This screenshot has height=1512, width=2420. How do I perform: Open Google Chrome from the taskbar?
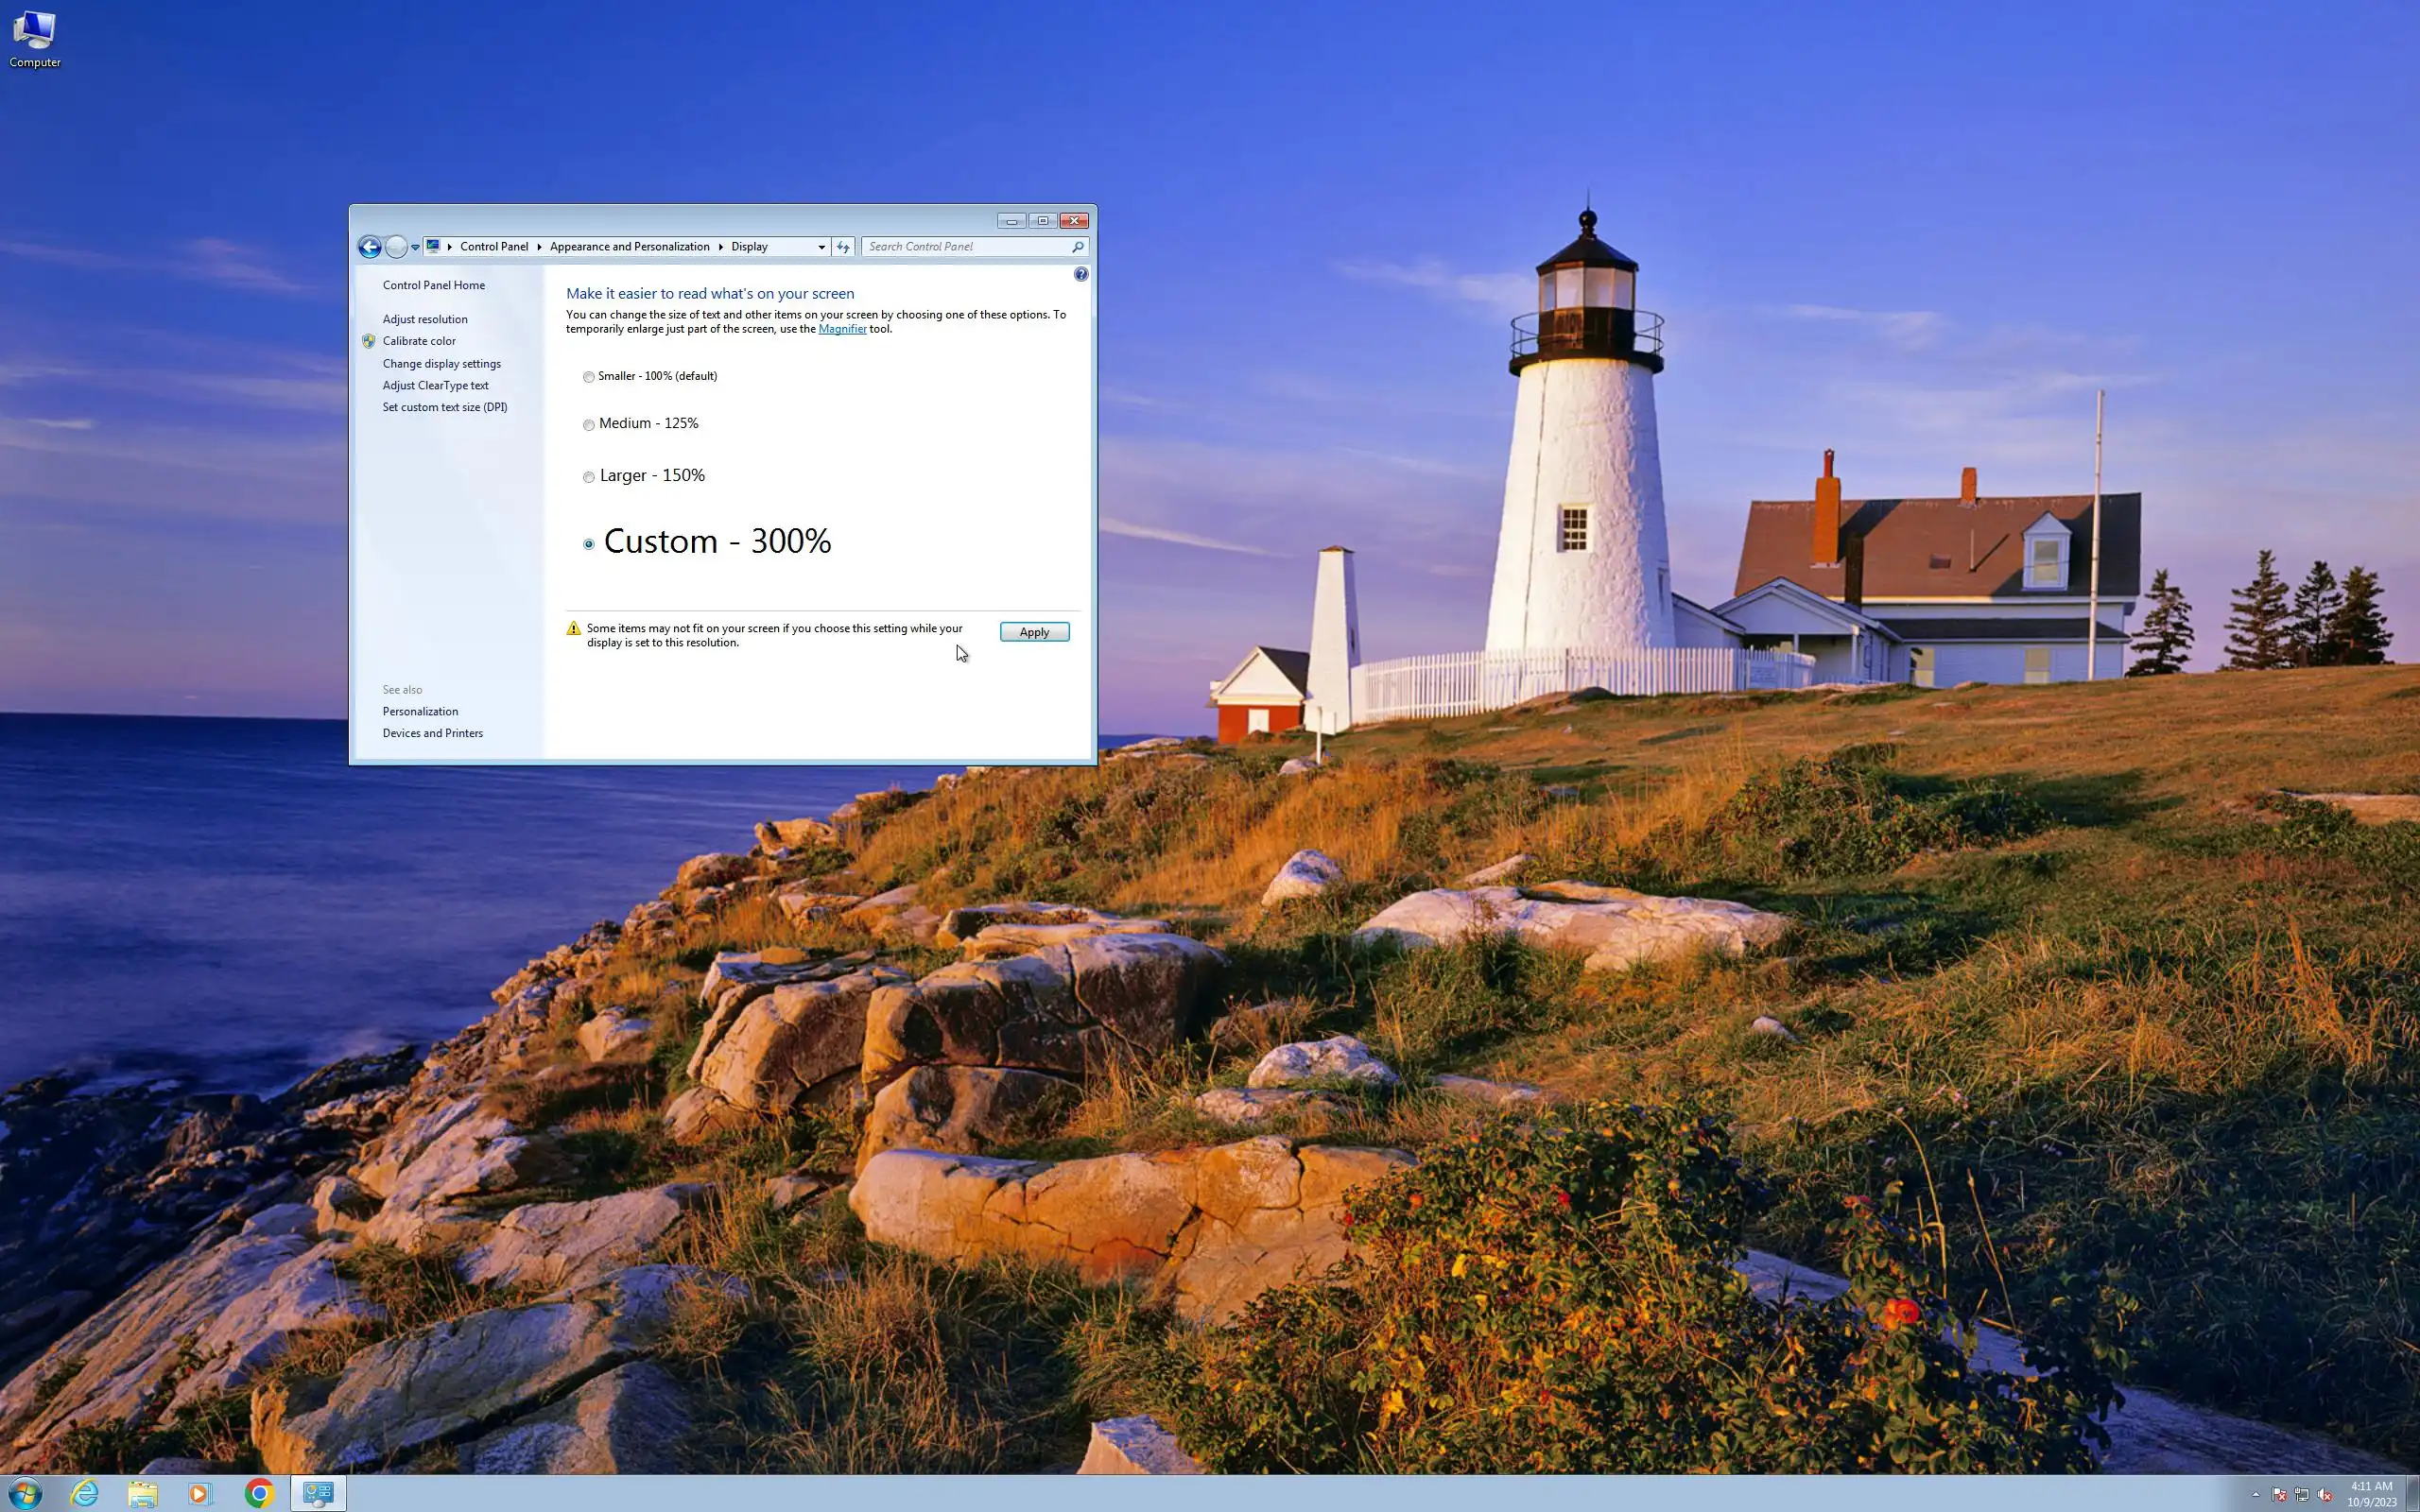click(259, 1493)
